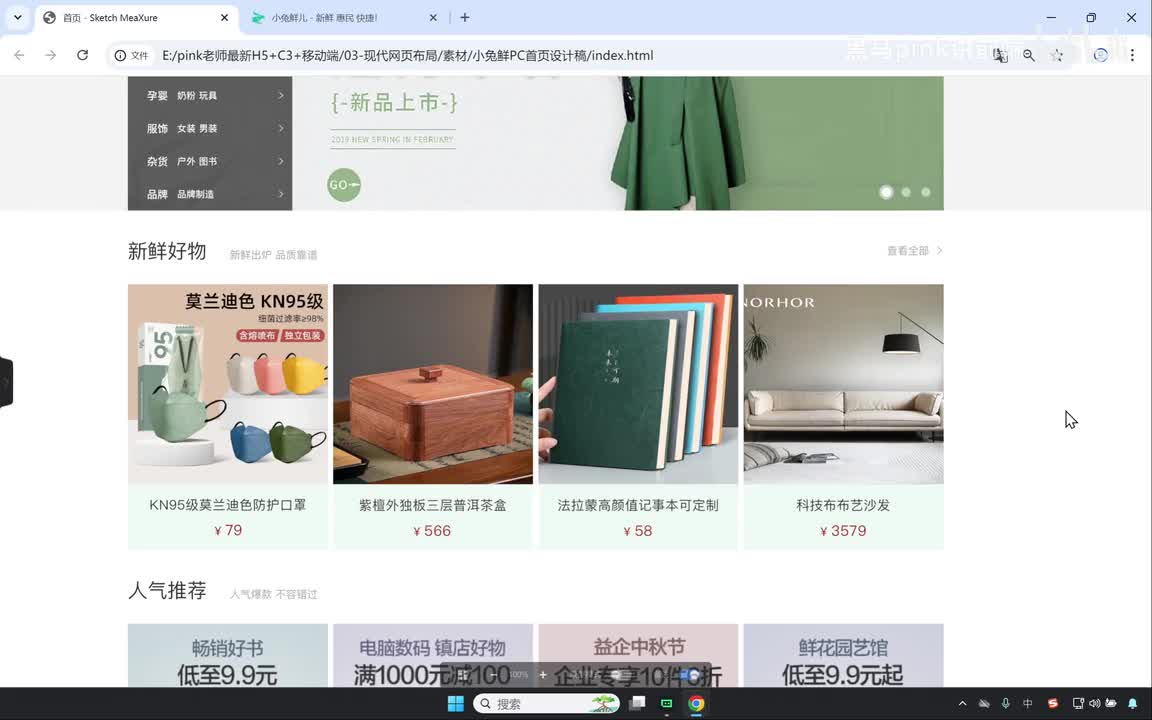Open the 益企中秋节 promo card
The height and width of the screenshot is (720, 1152).
(638, 655)
